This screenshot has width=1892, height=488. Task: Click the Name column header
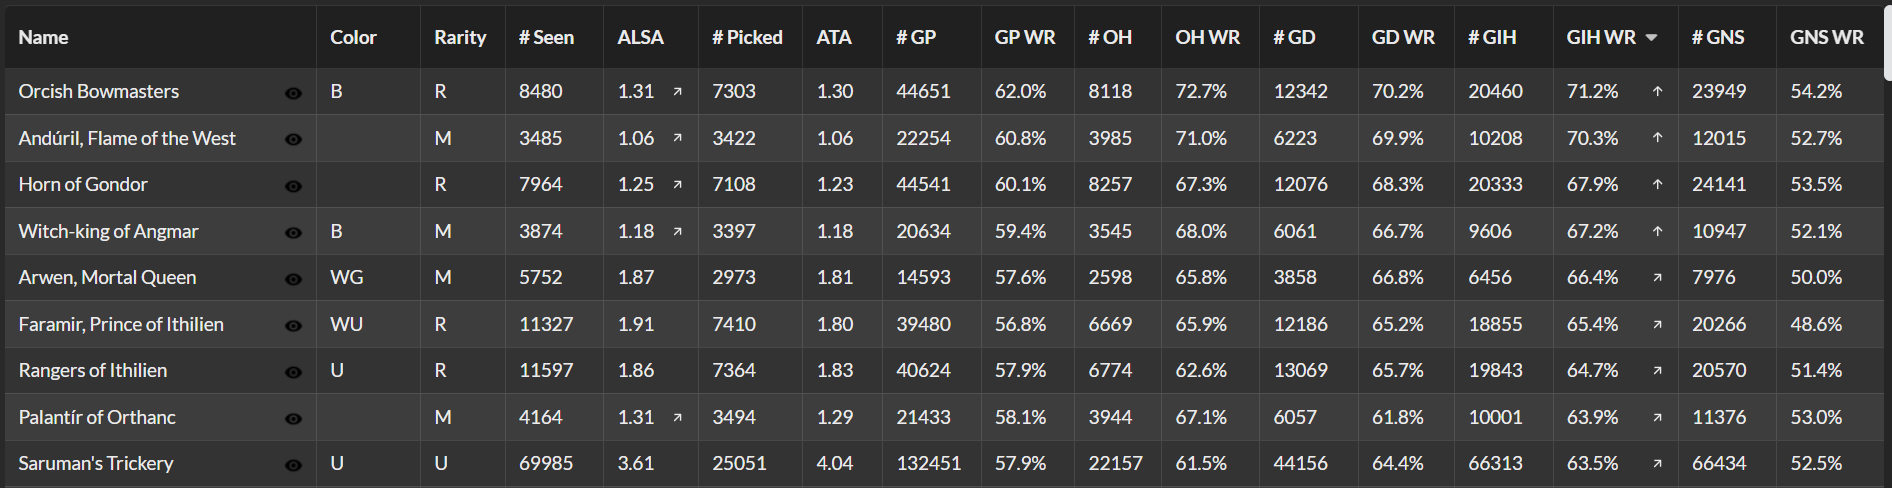[44, 38]
